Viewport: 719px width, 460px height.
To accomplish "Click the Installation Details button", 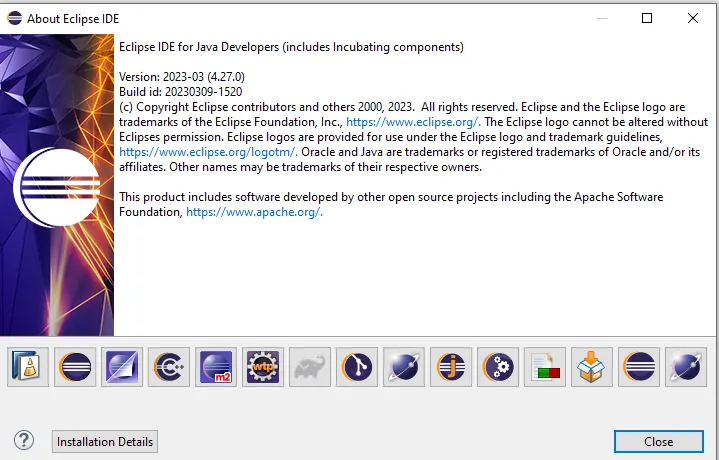I will click(x=105, y=442).
